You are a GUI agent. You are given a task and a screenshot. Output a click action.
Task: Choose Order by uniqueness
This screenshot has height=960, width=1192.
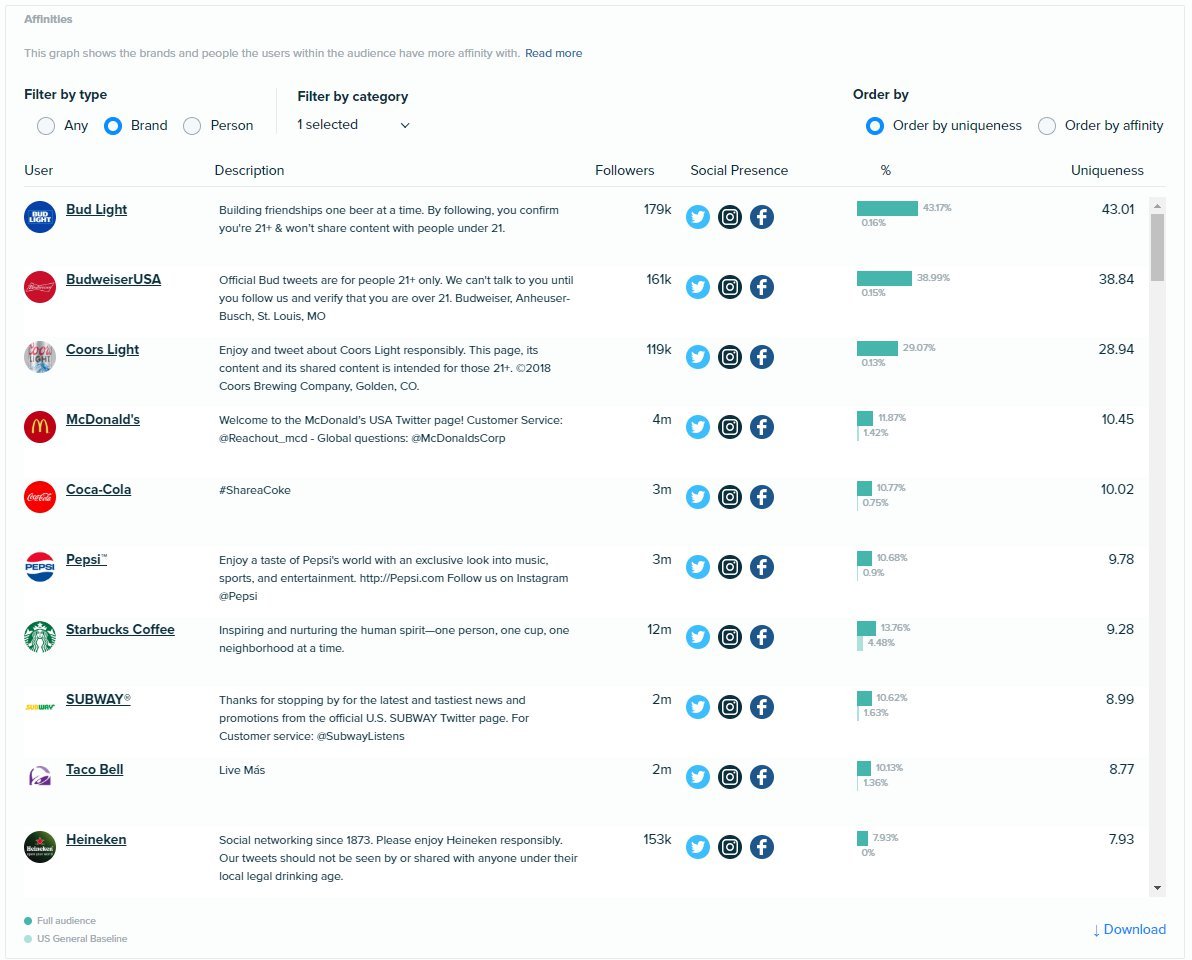pyautogui.click(x=875, y=125)
